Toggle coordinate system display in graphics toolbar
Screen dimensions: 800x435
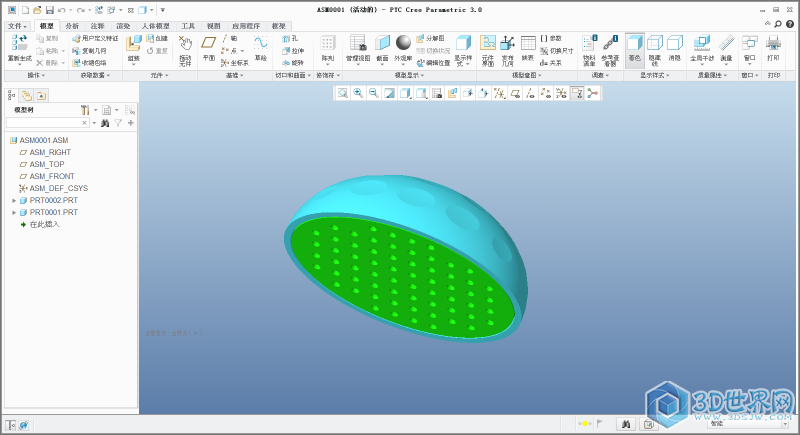tap(561, 93)
